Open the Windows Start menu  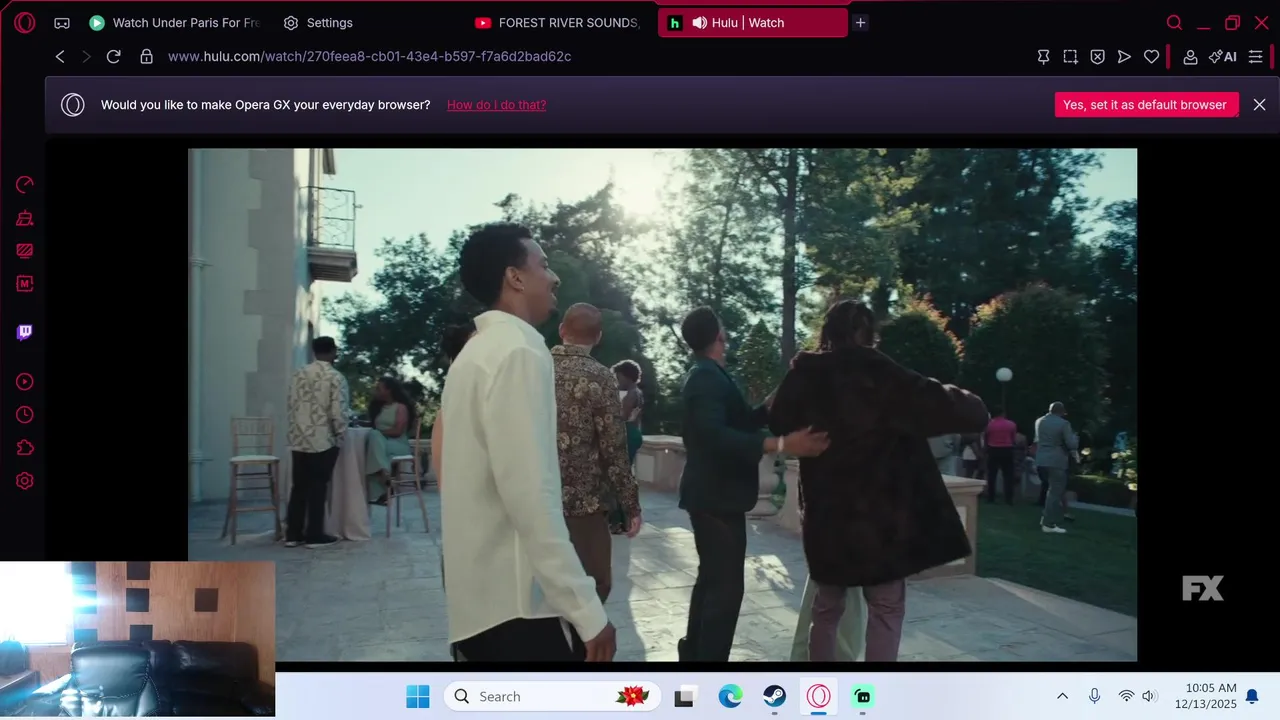(x=418, y=696)
